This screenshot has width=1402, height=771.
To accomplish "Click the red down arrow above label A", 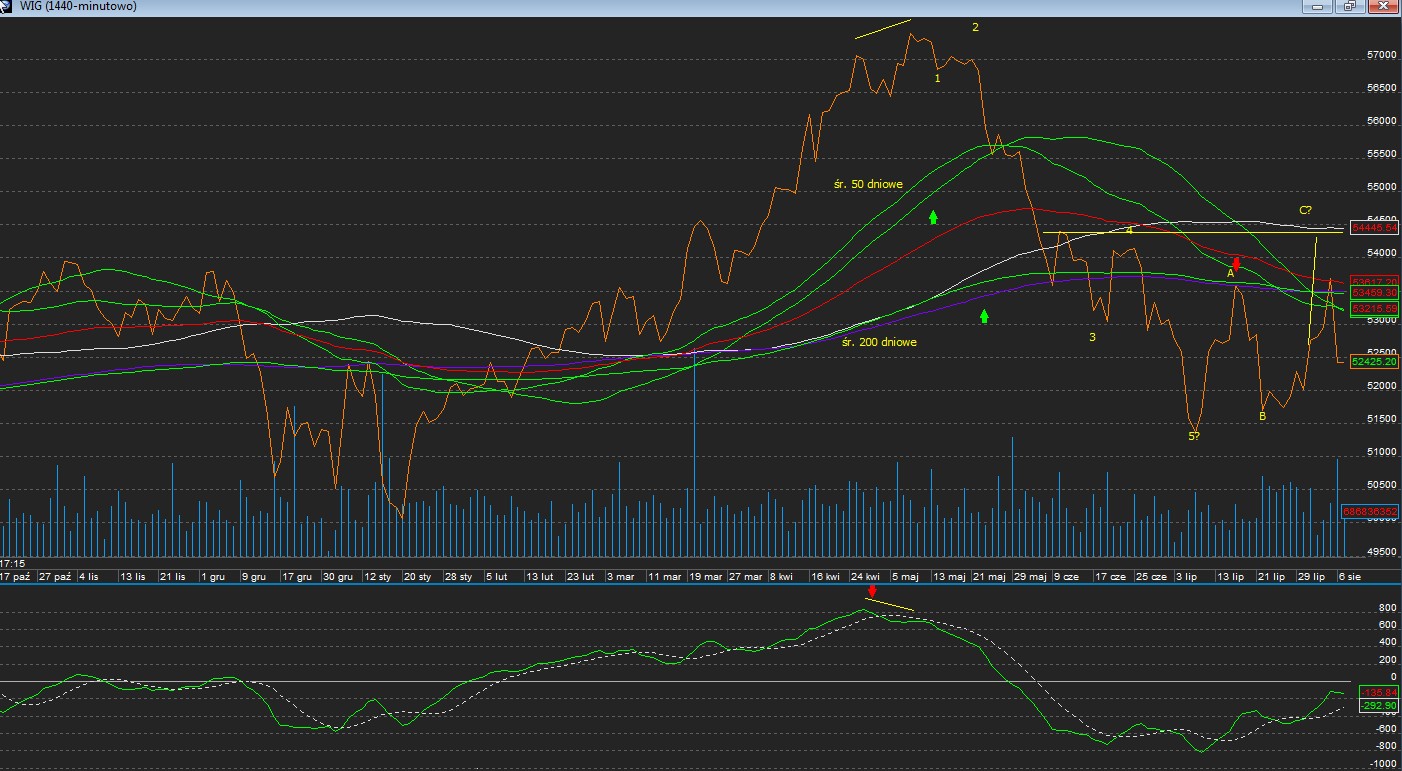I will click(x=1237, y=263).
